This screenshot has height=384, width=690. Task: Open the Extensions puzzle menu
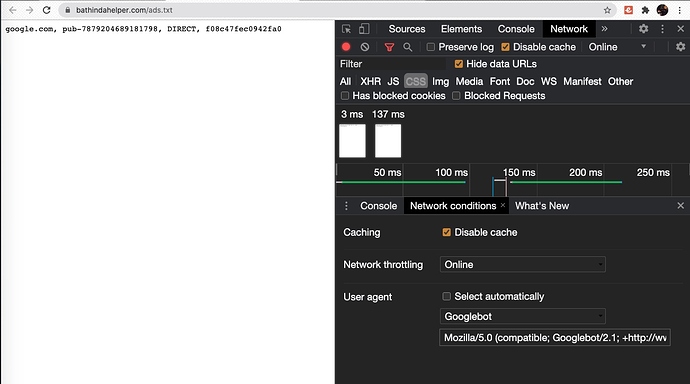[x=645, y=10]
